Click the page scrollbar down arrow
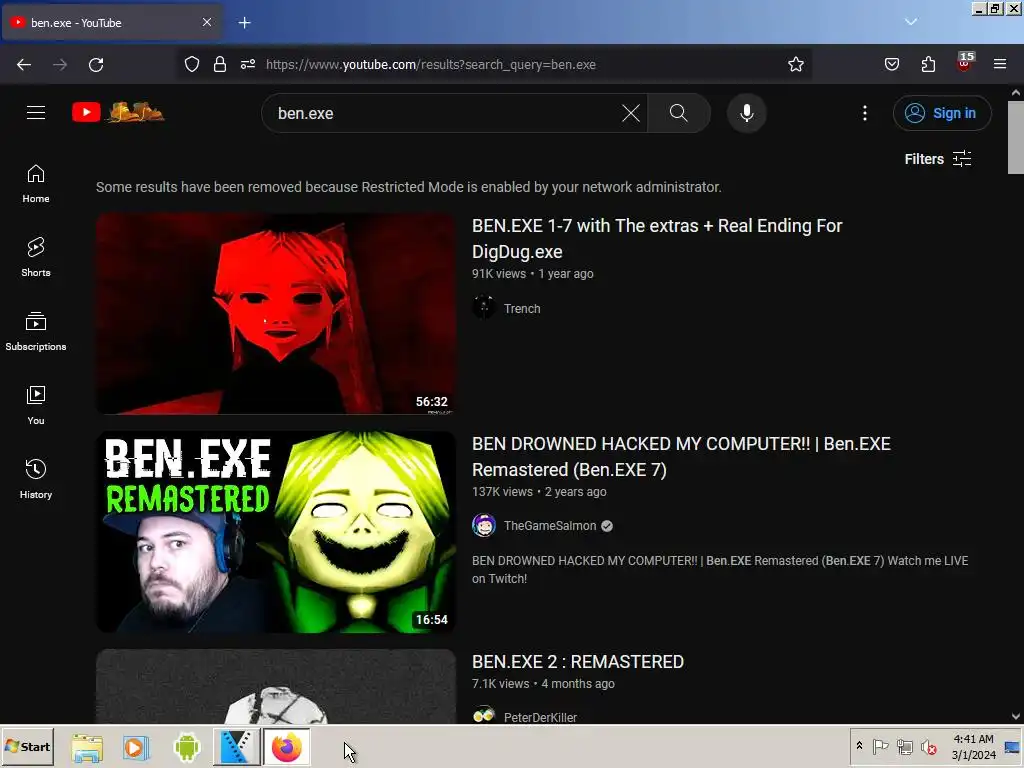Viewport: 1024px width, 768px height. pyautogui.click(x=1016, y=716)
